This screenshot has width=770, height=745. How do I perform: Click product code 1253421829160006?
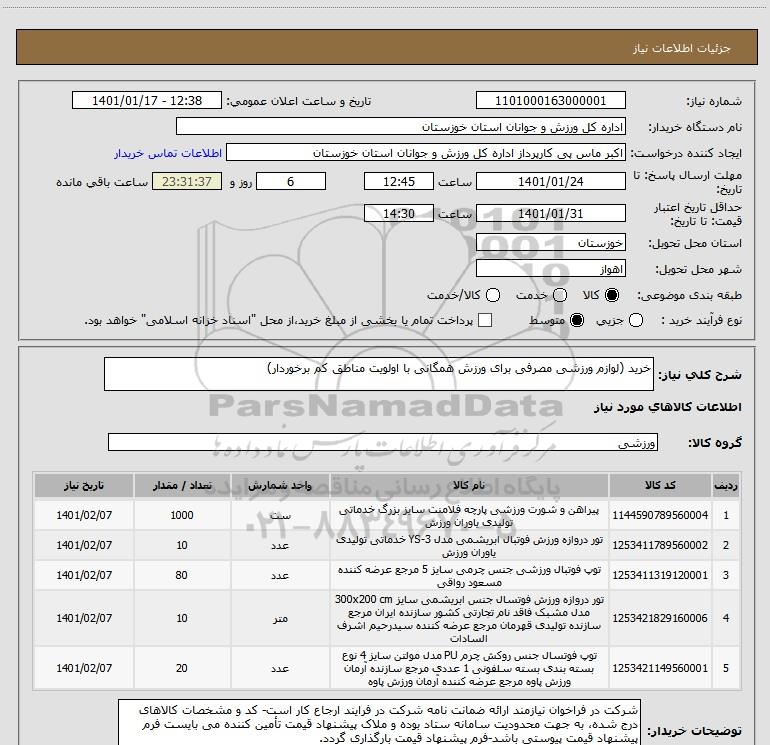pyautogui.click(x=660, y=618)
